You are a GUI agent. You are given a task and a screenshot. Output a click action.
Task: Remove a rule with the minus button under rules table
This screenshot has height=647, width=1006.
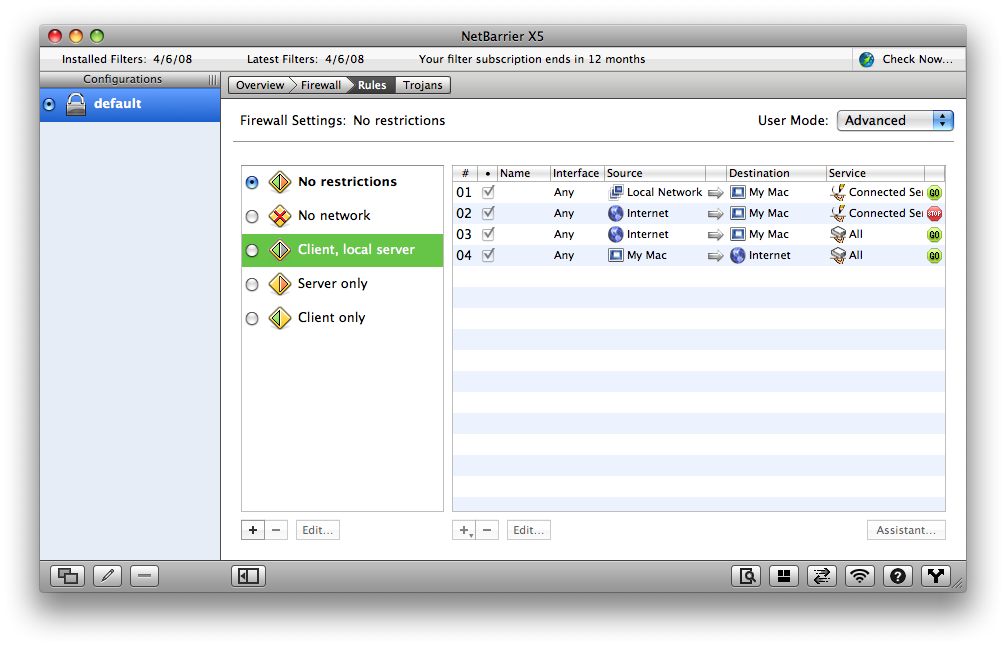click(487, 530)
